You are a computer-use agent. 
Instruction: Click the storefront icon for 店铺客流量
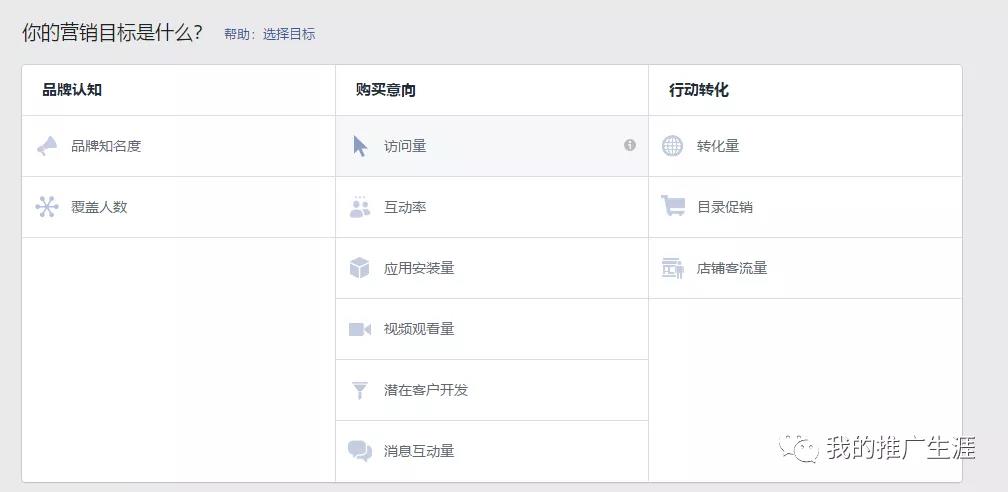click(x=673, y=268)
